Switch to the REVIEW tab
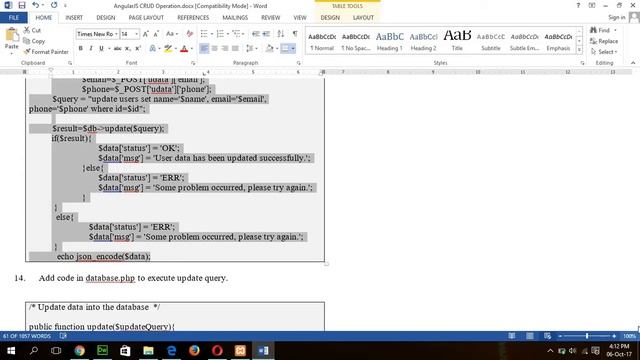 (x=271, y=18)
